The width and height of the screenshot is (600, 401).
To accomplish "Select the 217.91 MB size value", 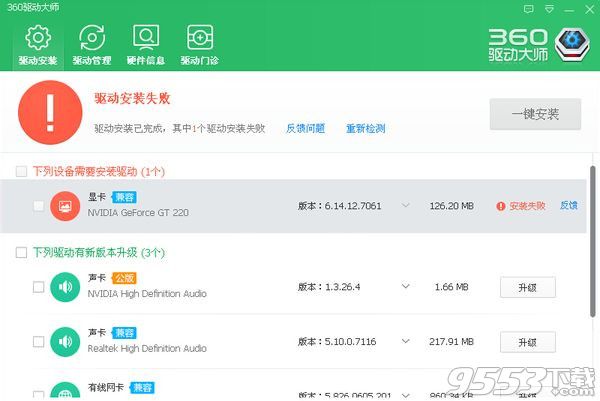I will point(452,341).
